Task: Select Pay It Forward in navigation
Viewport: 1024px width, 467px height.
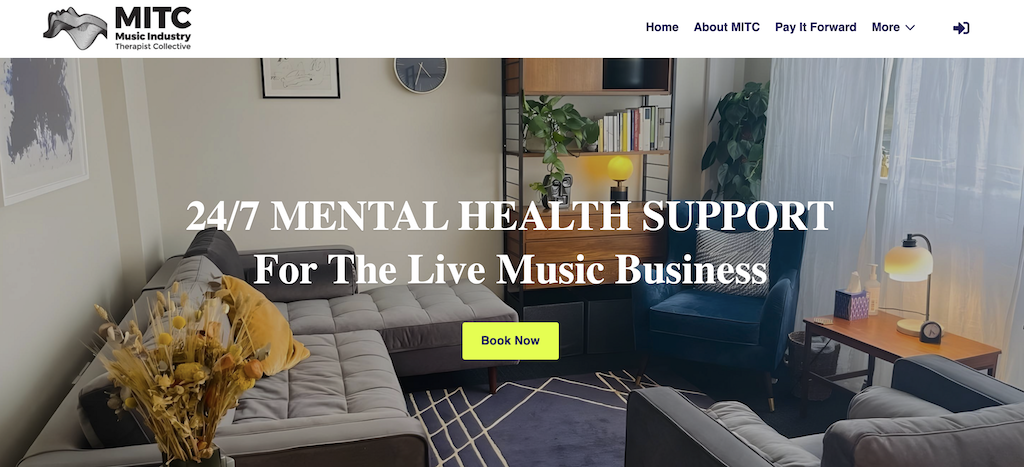Action: click(816, 27)
